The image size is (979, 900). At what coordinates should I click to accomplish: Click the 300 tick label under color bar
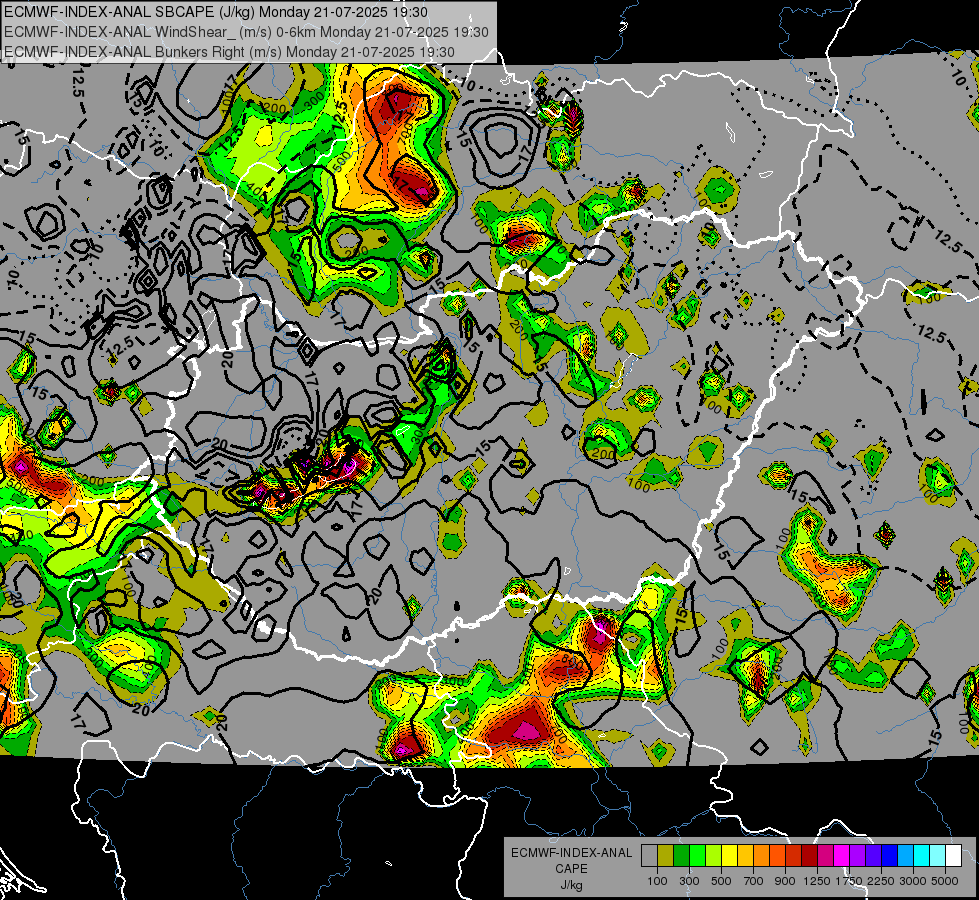(x=689, y=881)
